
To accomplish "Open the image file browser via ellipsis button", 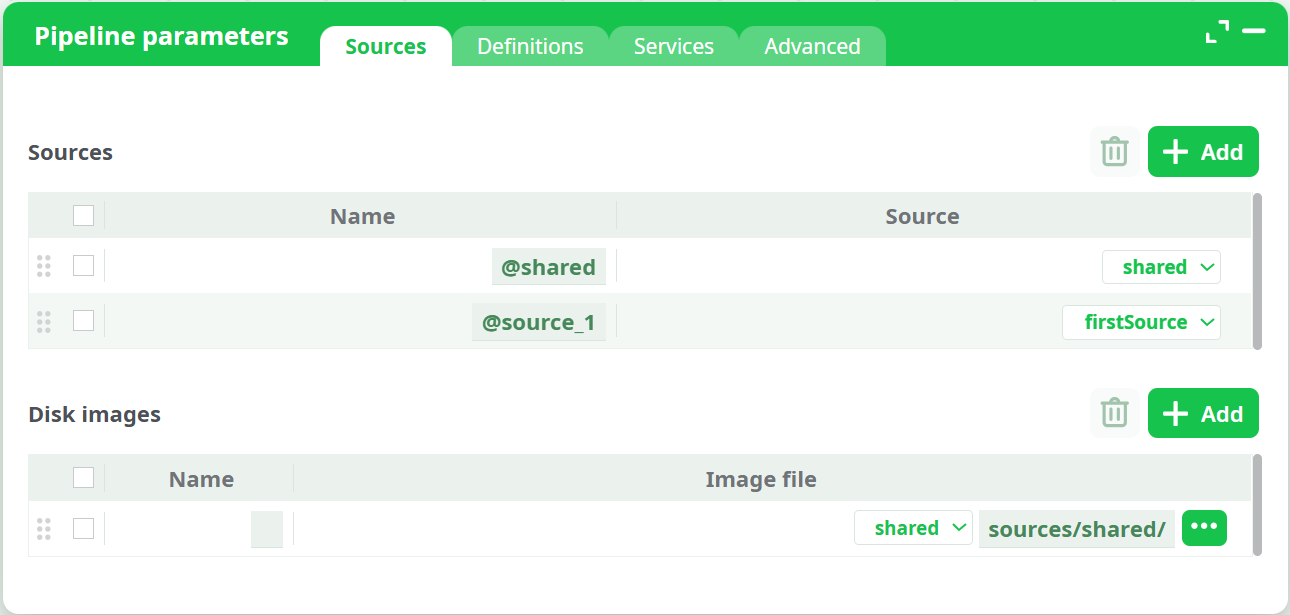I will tap(1204, 527).
